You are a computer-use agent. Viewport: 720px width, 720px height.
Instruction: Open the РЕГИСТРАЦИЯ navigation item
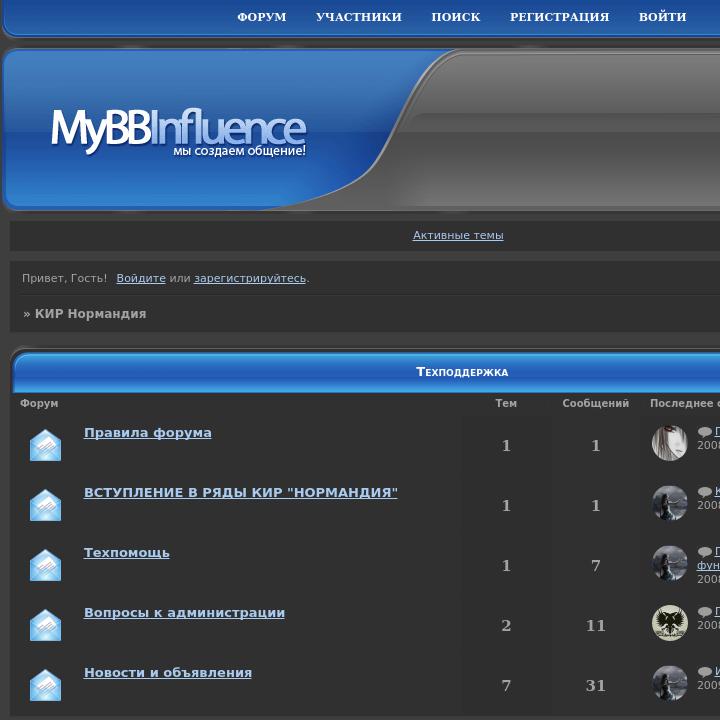[559, 17]
